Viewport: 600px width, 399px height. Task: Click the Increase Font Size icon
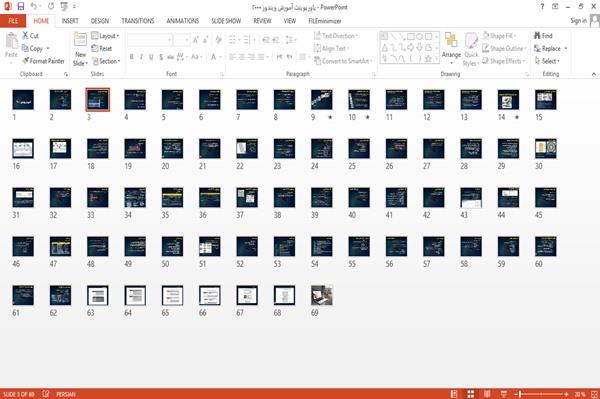click(x=196, y=40)
